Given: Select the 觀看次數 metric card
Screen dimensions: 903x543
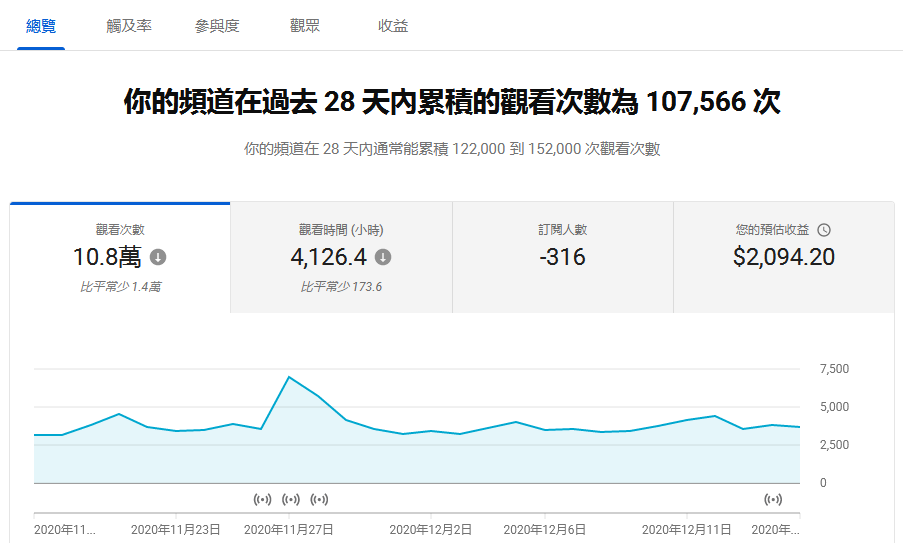Looking at the screenshot, I should tap(120, 257).
